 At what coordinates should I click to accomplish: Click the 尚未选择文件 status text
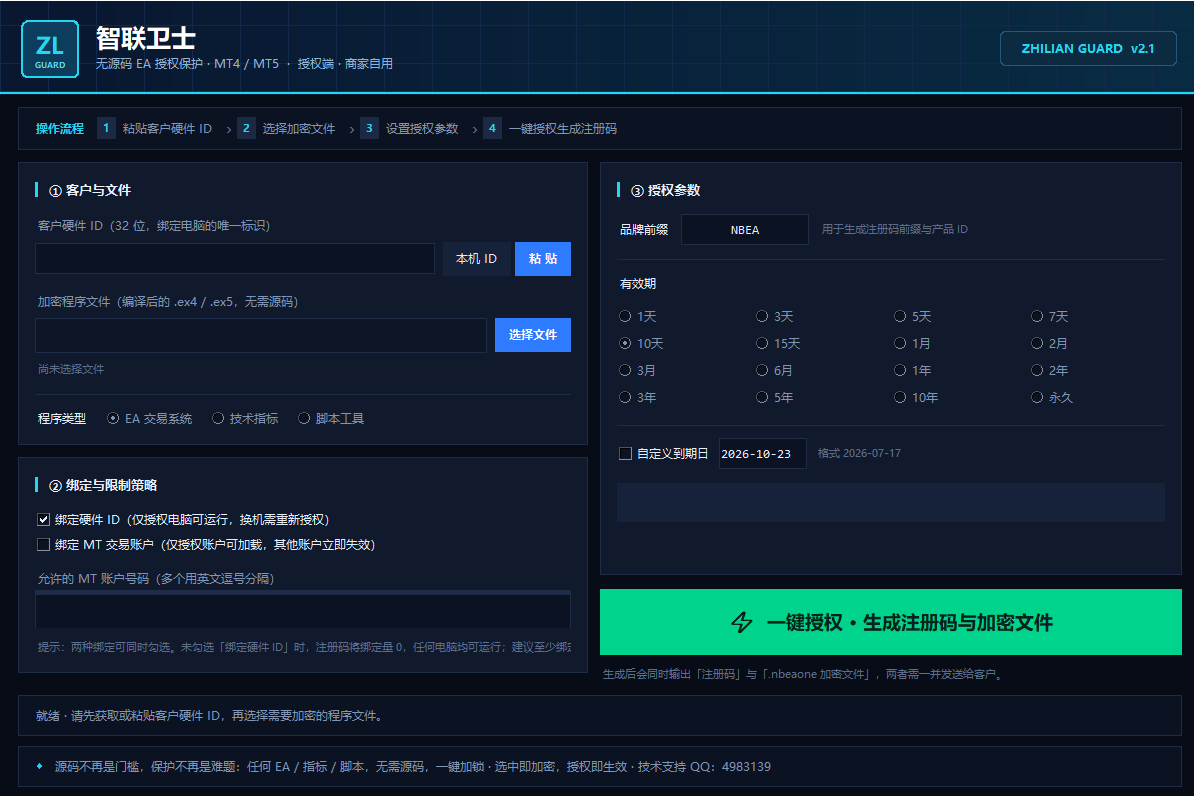(x=71, y=369)
